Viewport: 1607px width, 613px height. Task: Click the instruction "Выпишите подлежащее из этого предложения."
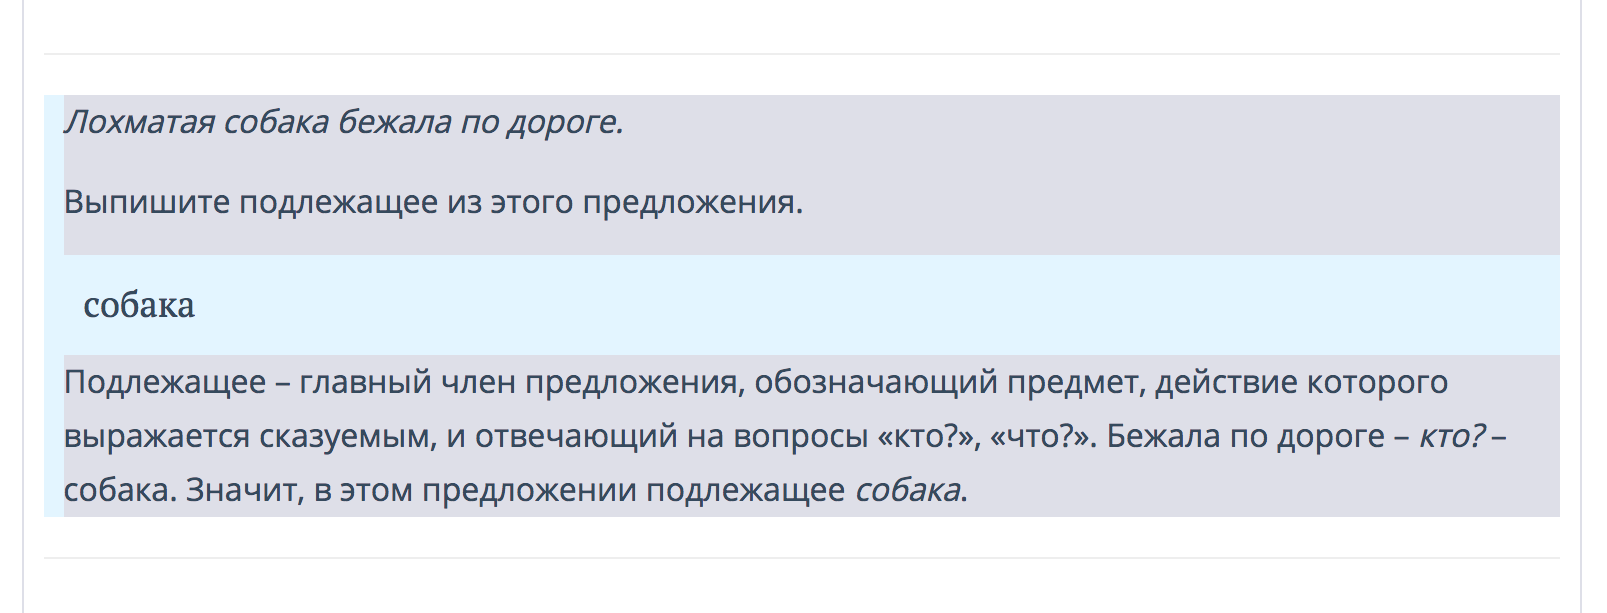tap(433, 203)
